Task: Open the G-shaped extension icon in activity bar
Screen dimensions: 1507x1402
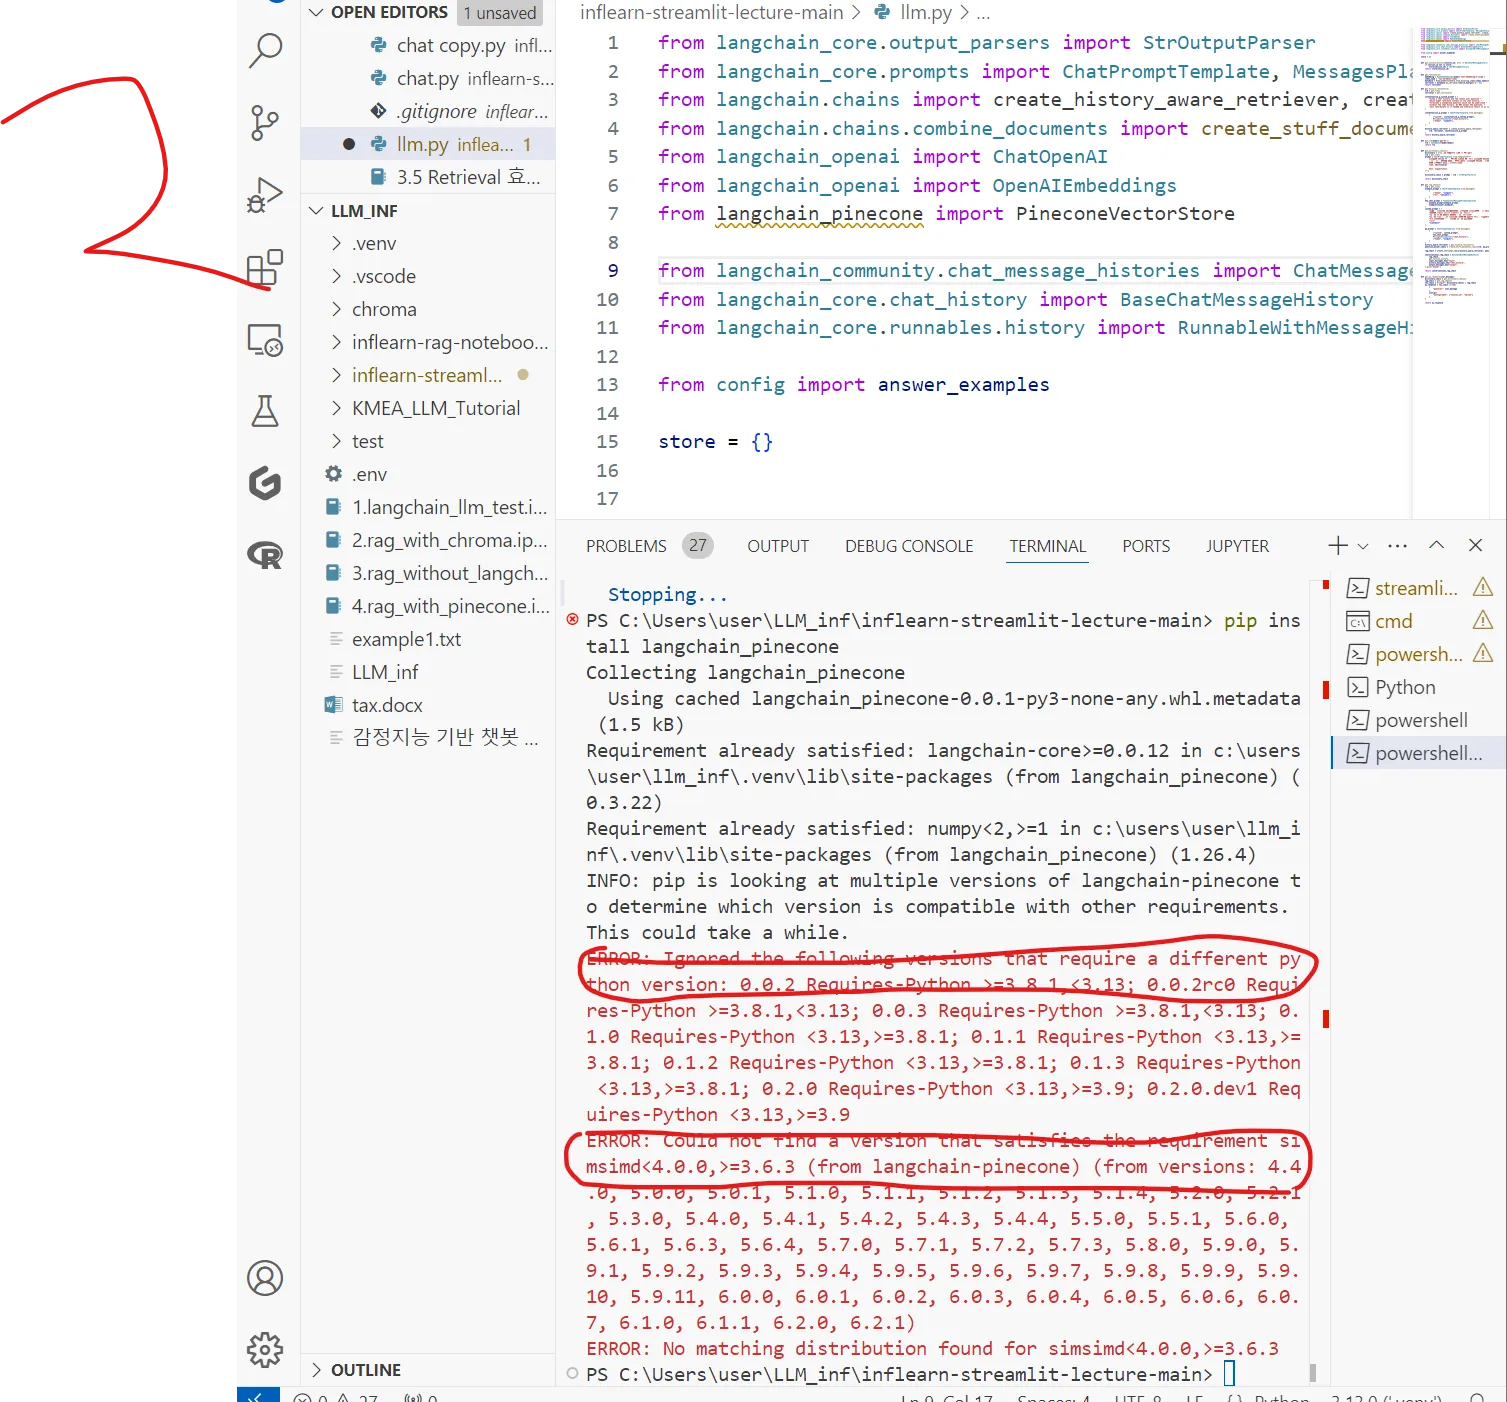Action: 265,483
